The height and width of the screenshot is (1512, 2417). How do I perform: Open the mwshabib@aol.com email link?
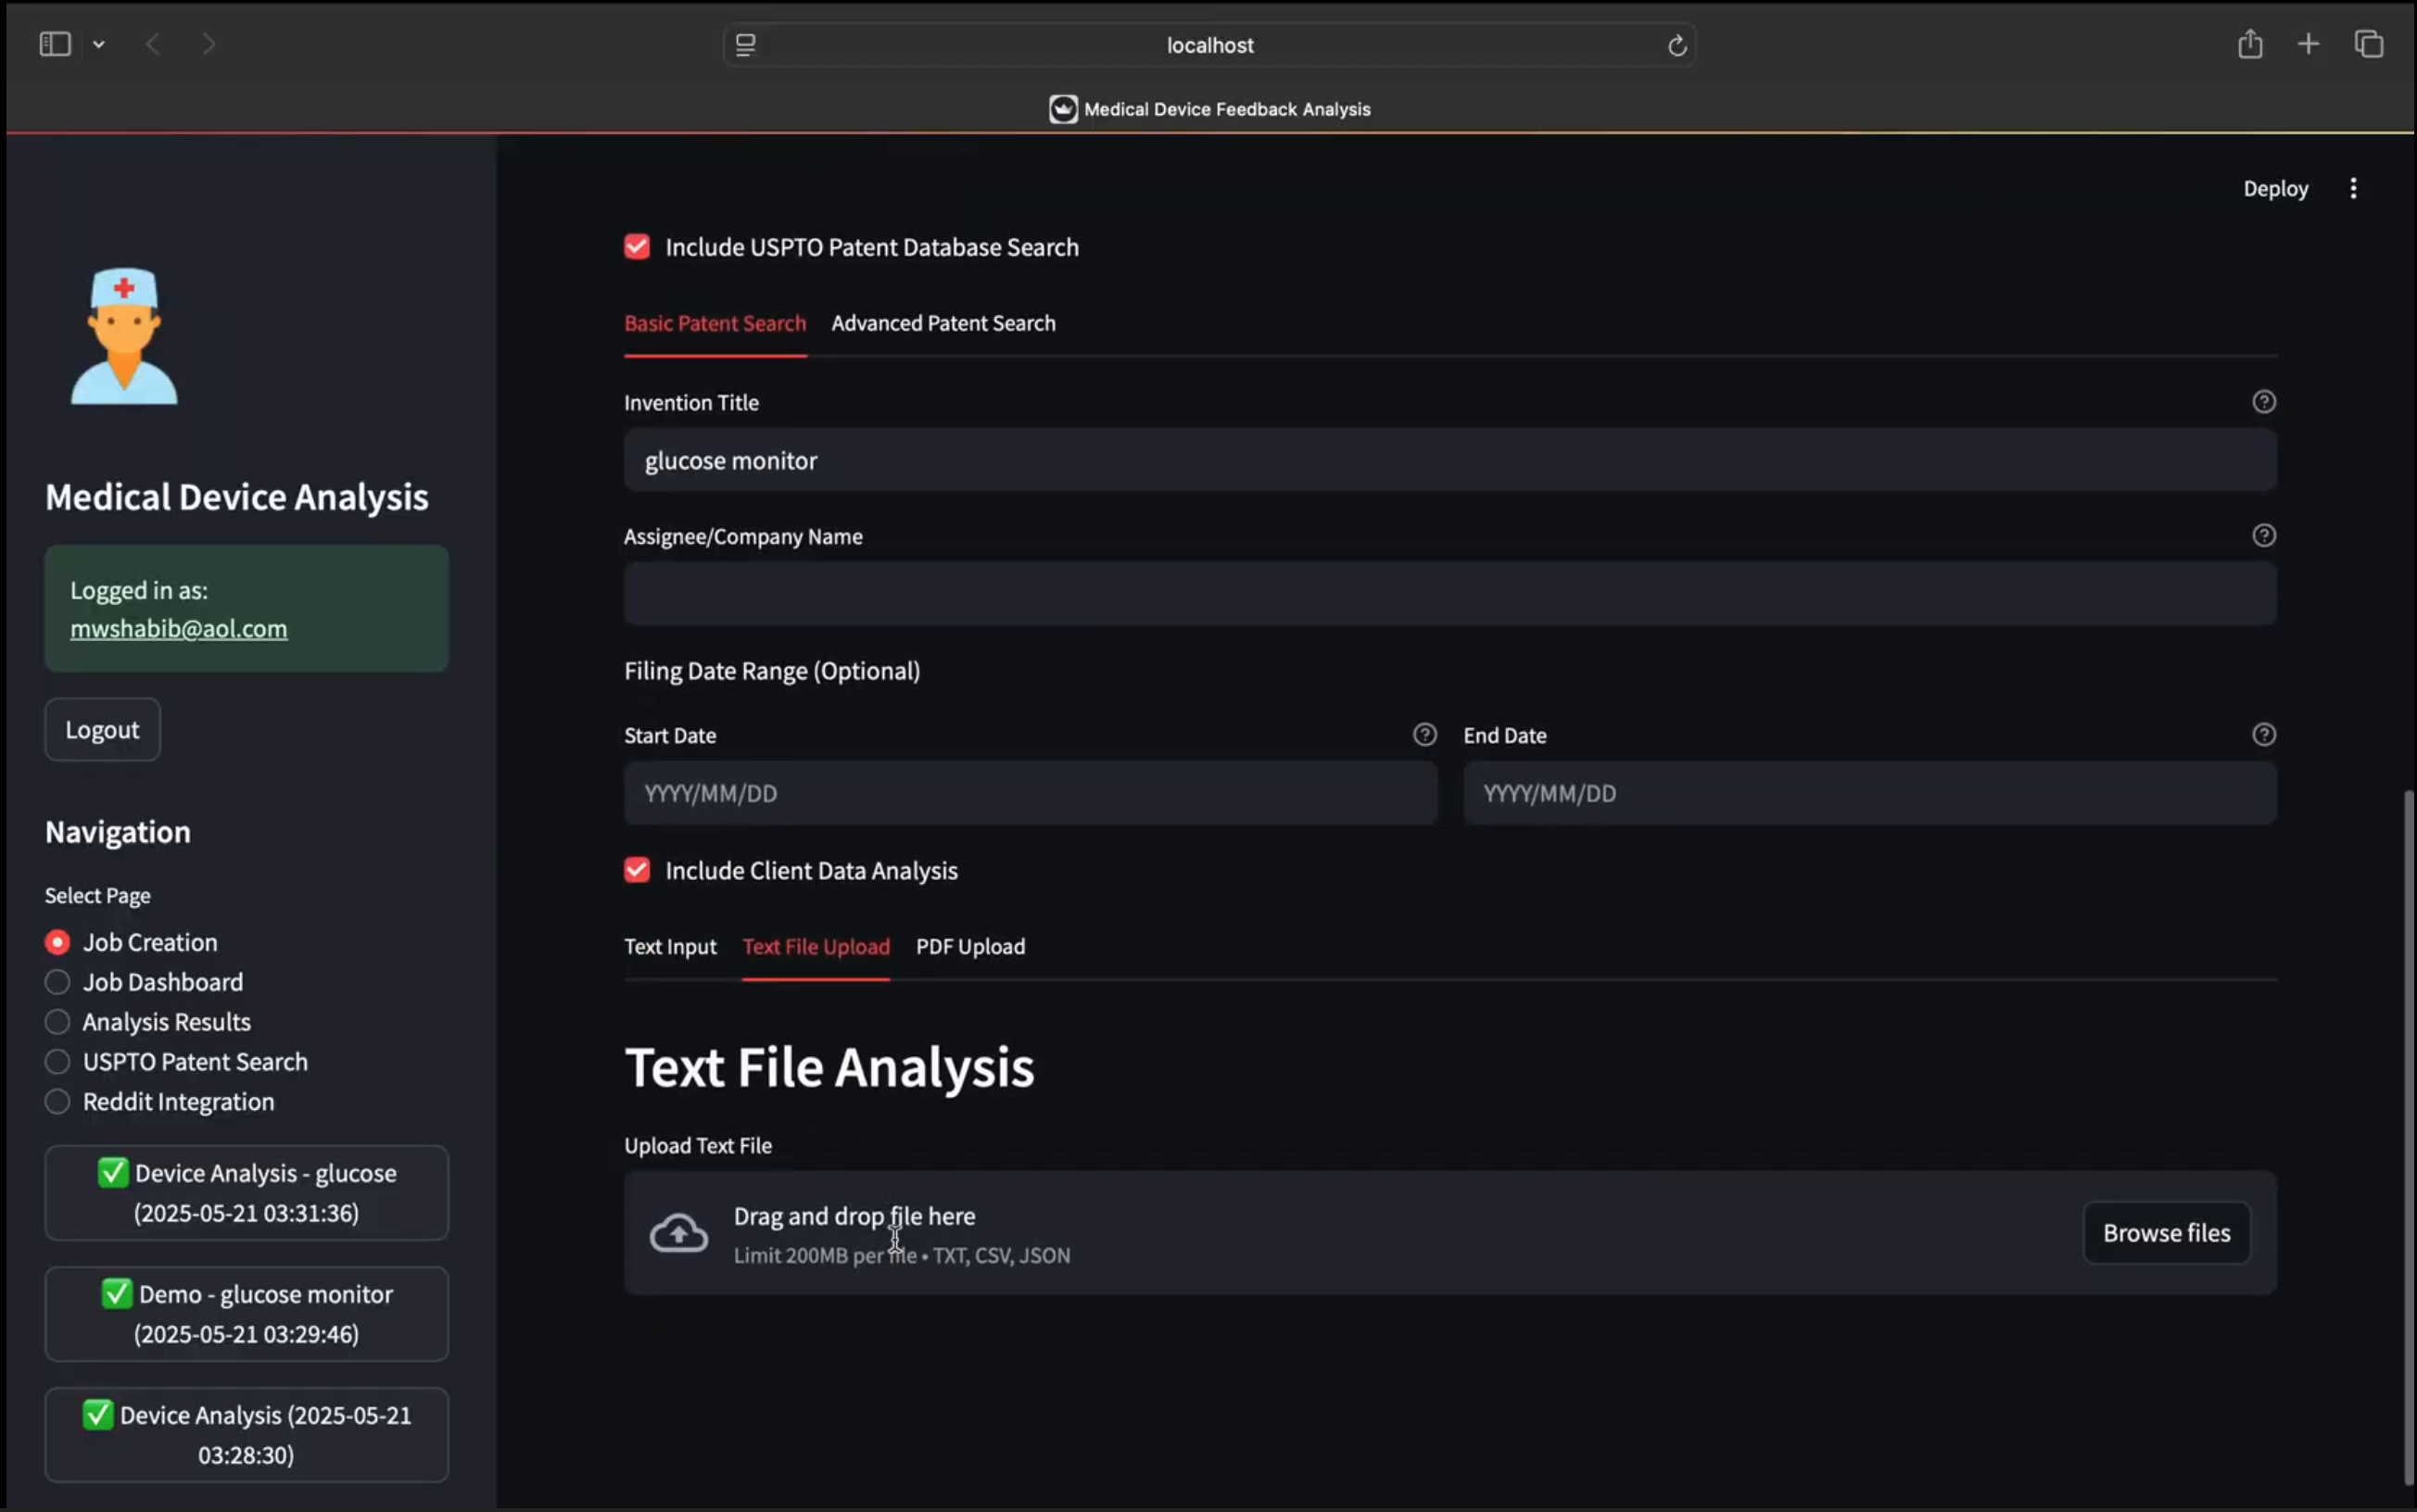pyautogui.click(x=179, y=628)
